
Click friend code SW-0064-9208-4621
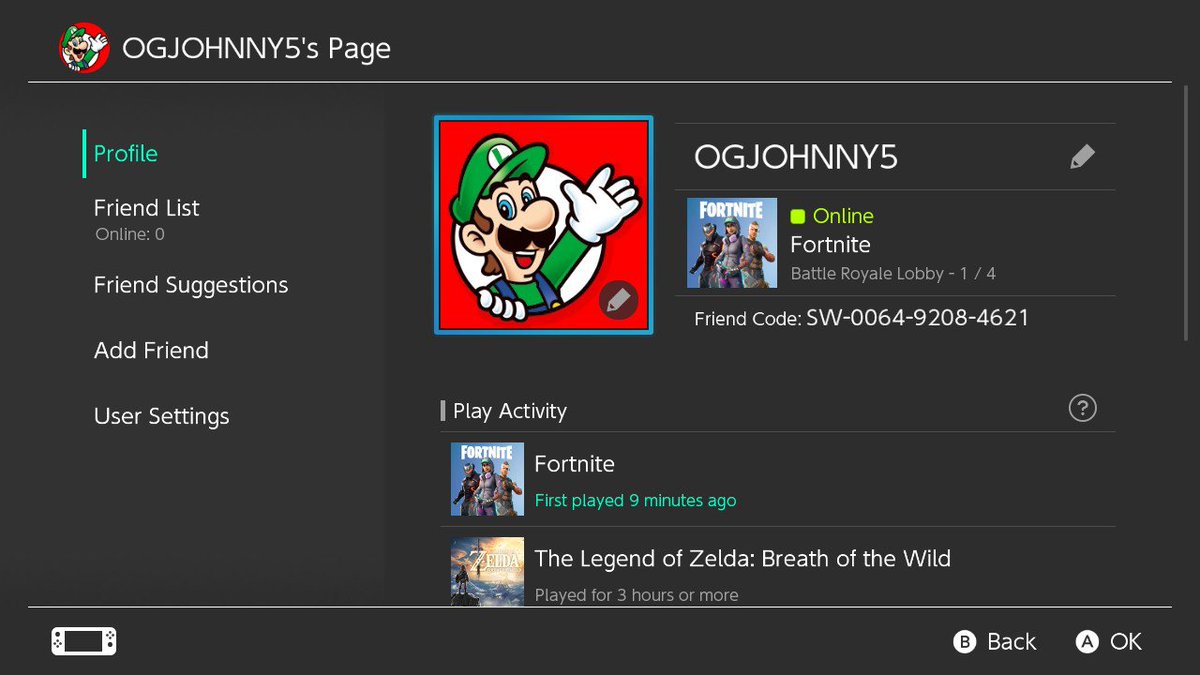click(918, 318)
